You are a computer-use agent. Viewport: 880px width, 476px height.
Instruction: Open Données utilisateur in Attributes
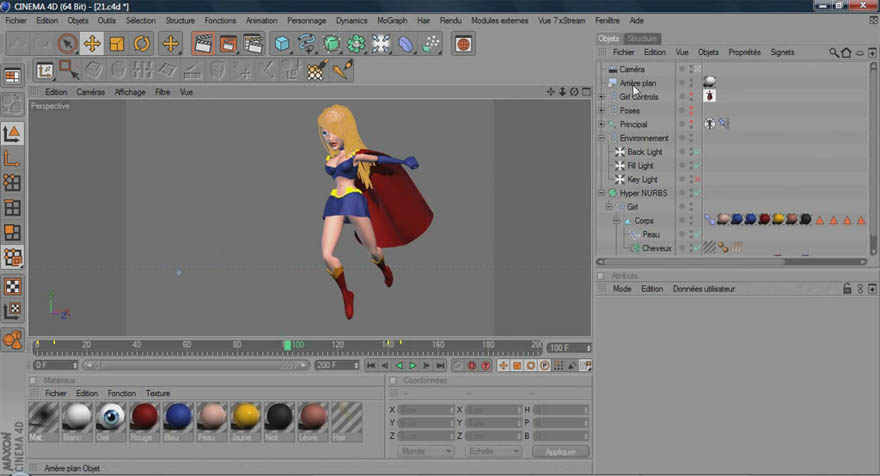point(704,289)
